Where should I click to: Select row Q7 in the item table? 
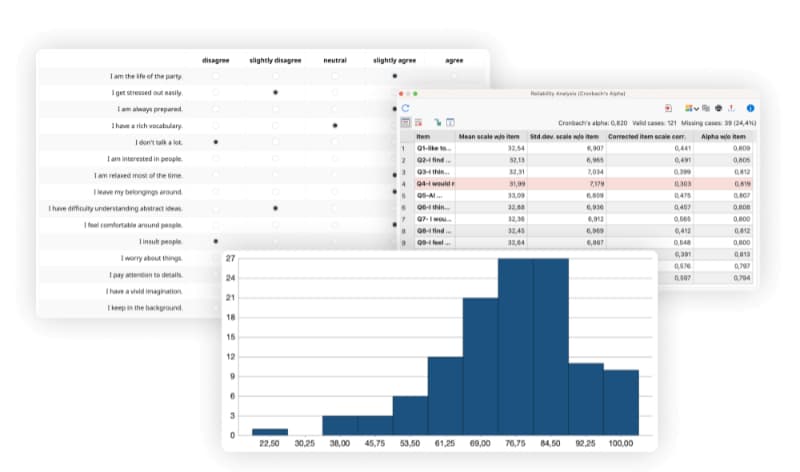click(577, 219)
